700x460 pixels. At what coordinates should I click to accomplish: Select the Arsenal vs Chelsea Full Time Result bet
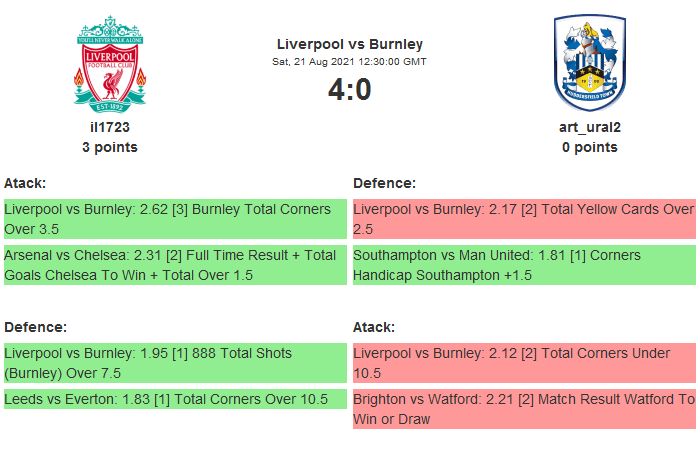pos(174,265)
